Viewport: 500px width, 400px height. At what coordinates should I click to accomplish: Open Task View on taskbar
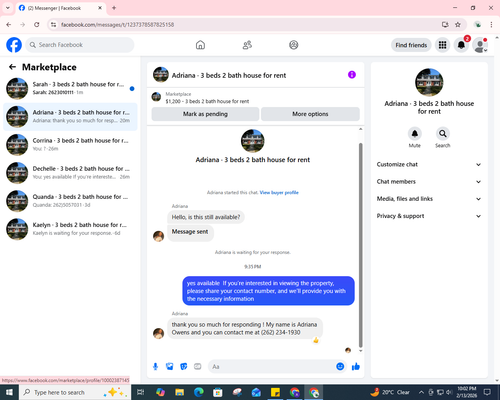(141, 392)
